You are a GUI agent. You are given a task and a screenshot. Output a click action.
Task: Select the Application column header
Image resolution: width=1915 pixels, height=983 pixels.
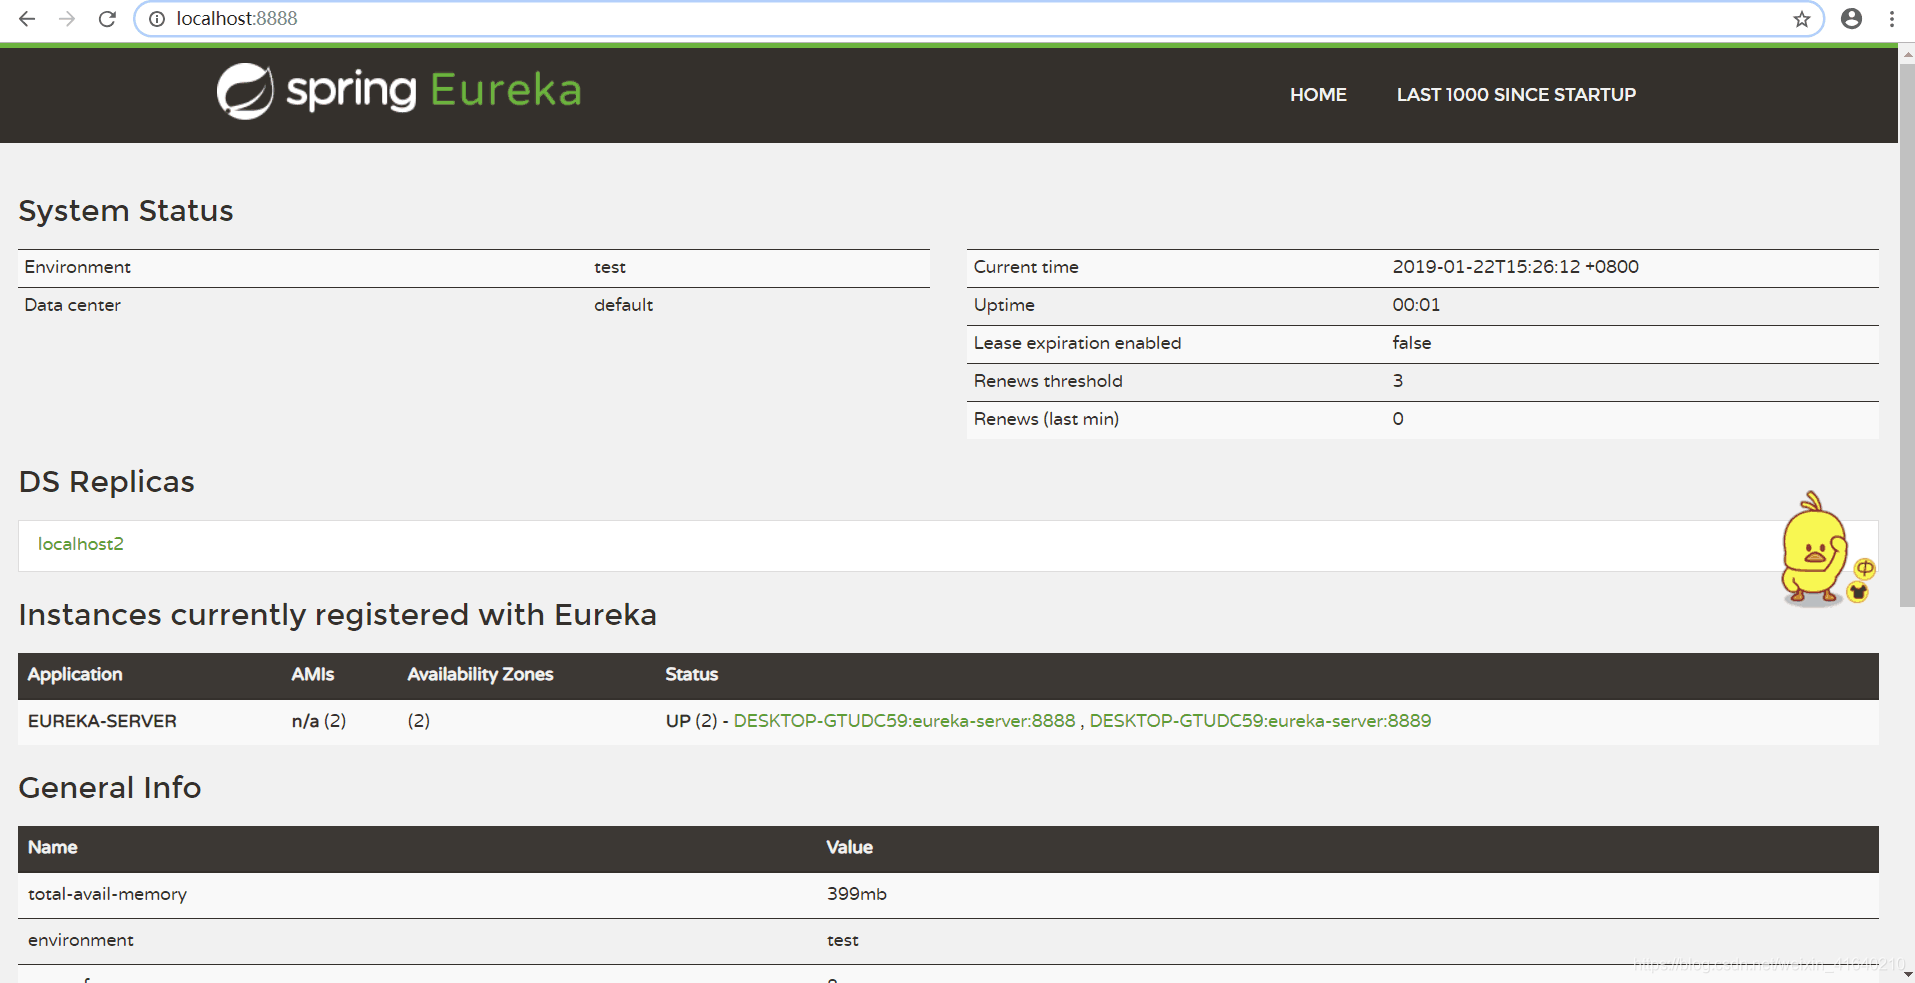click(x=75, y=675)
